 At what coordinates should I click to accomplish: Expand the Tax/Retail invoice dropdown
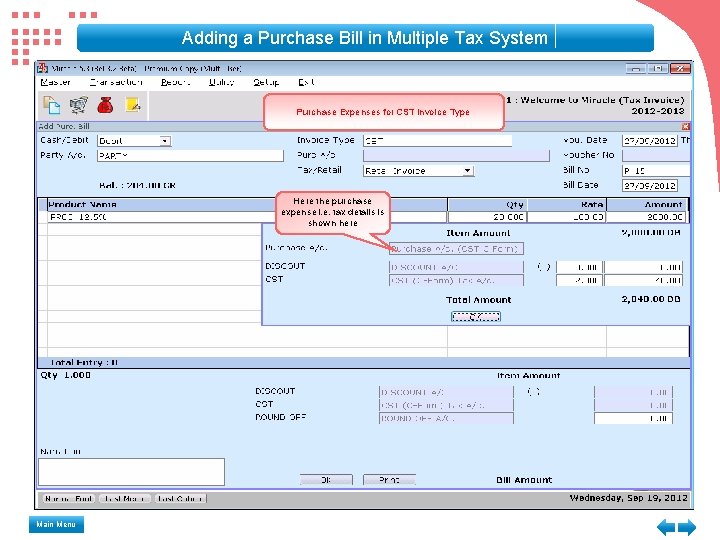coord(467,171)
